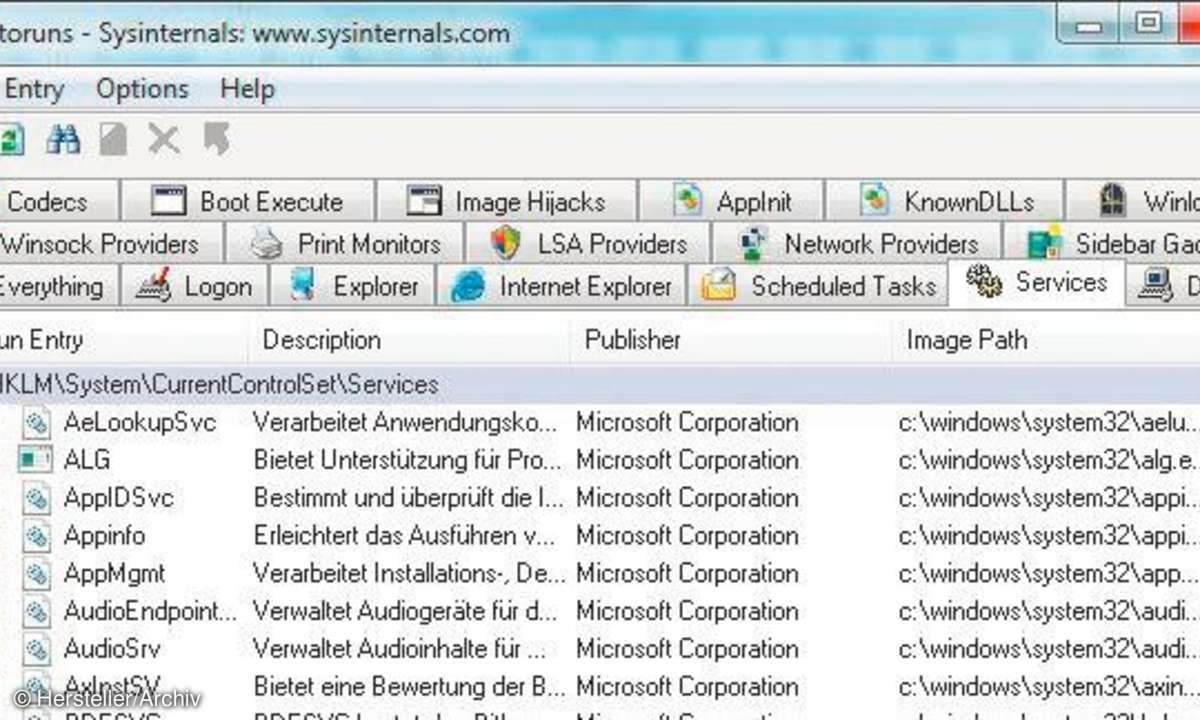Click the ALG service window icon
Image resolution: width=1200 pixels, height=720 pixels.
[35, 461]
